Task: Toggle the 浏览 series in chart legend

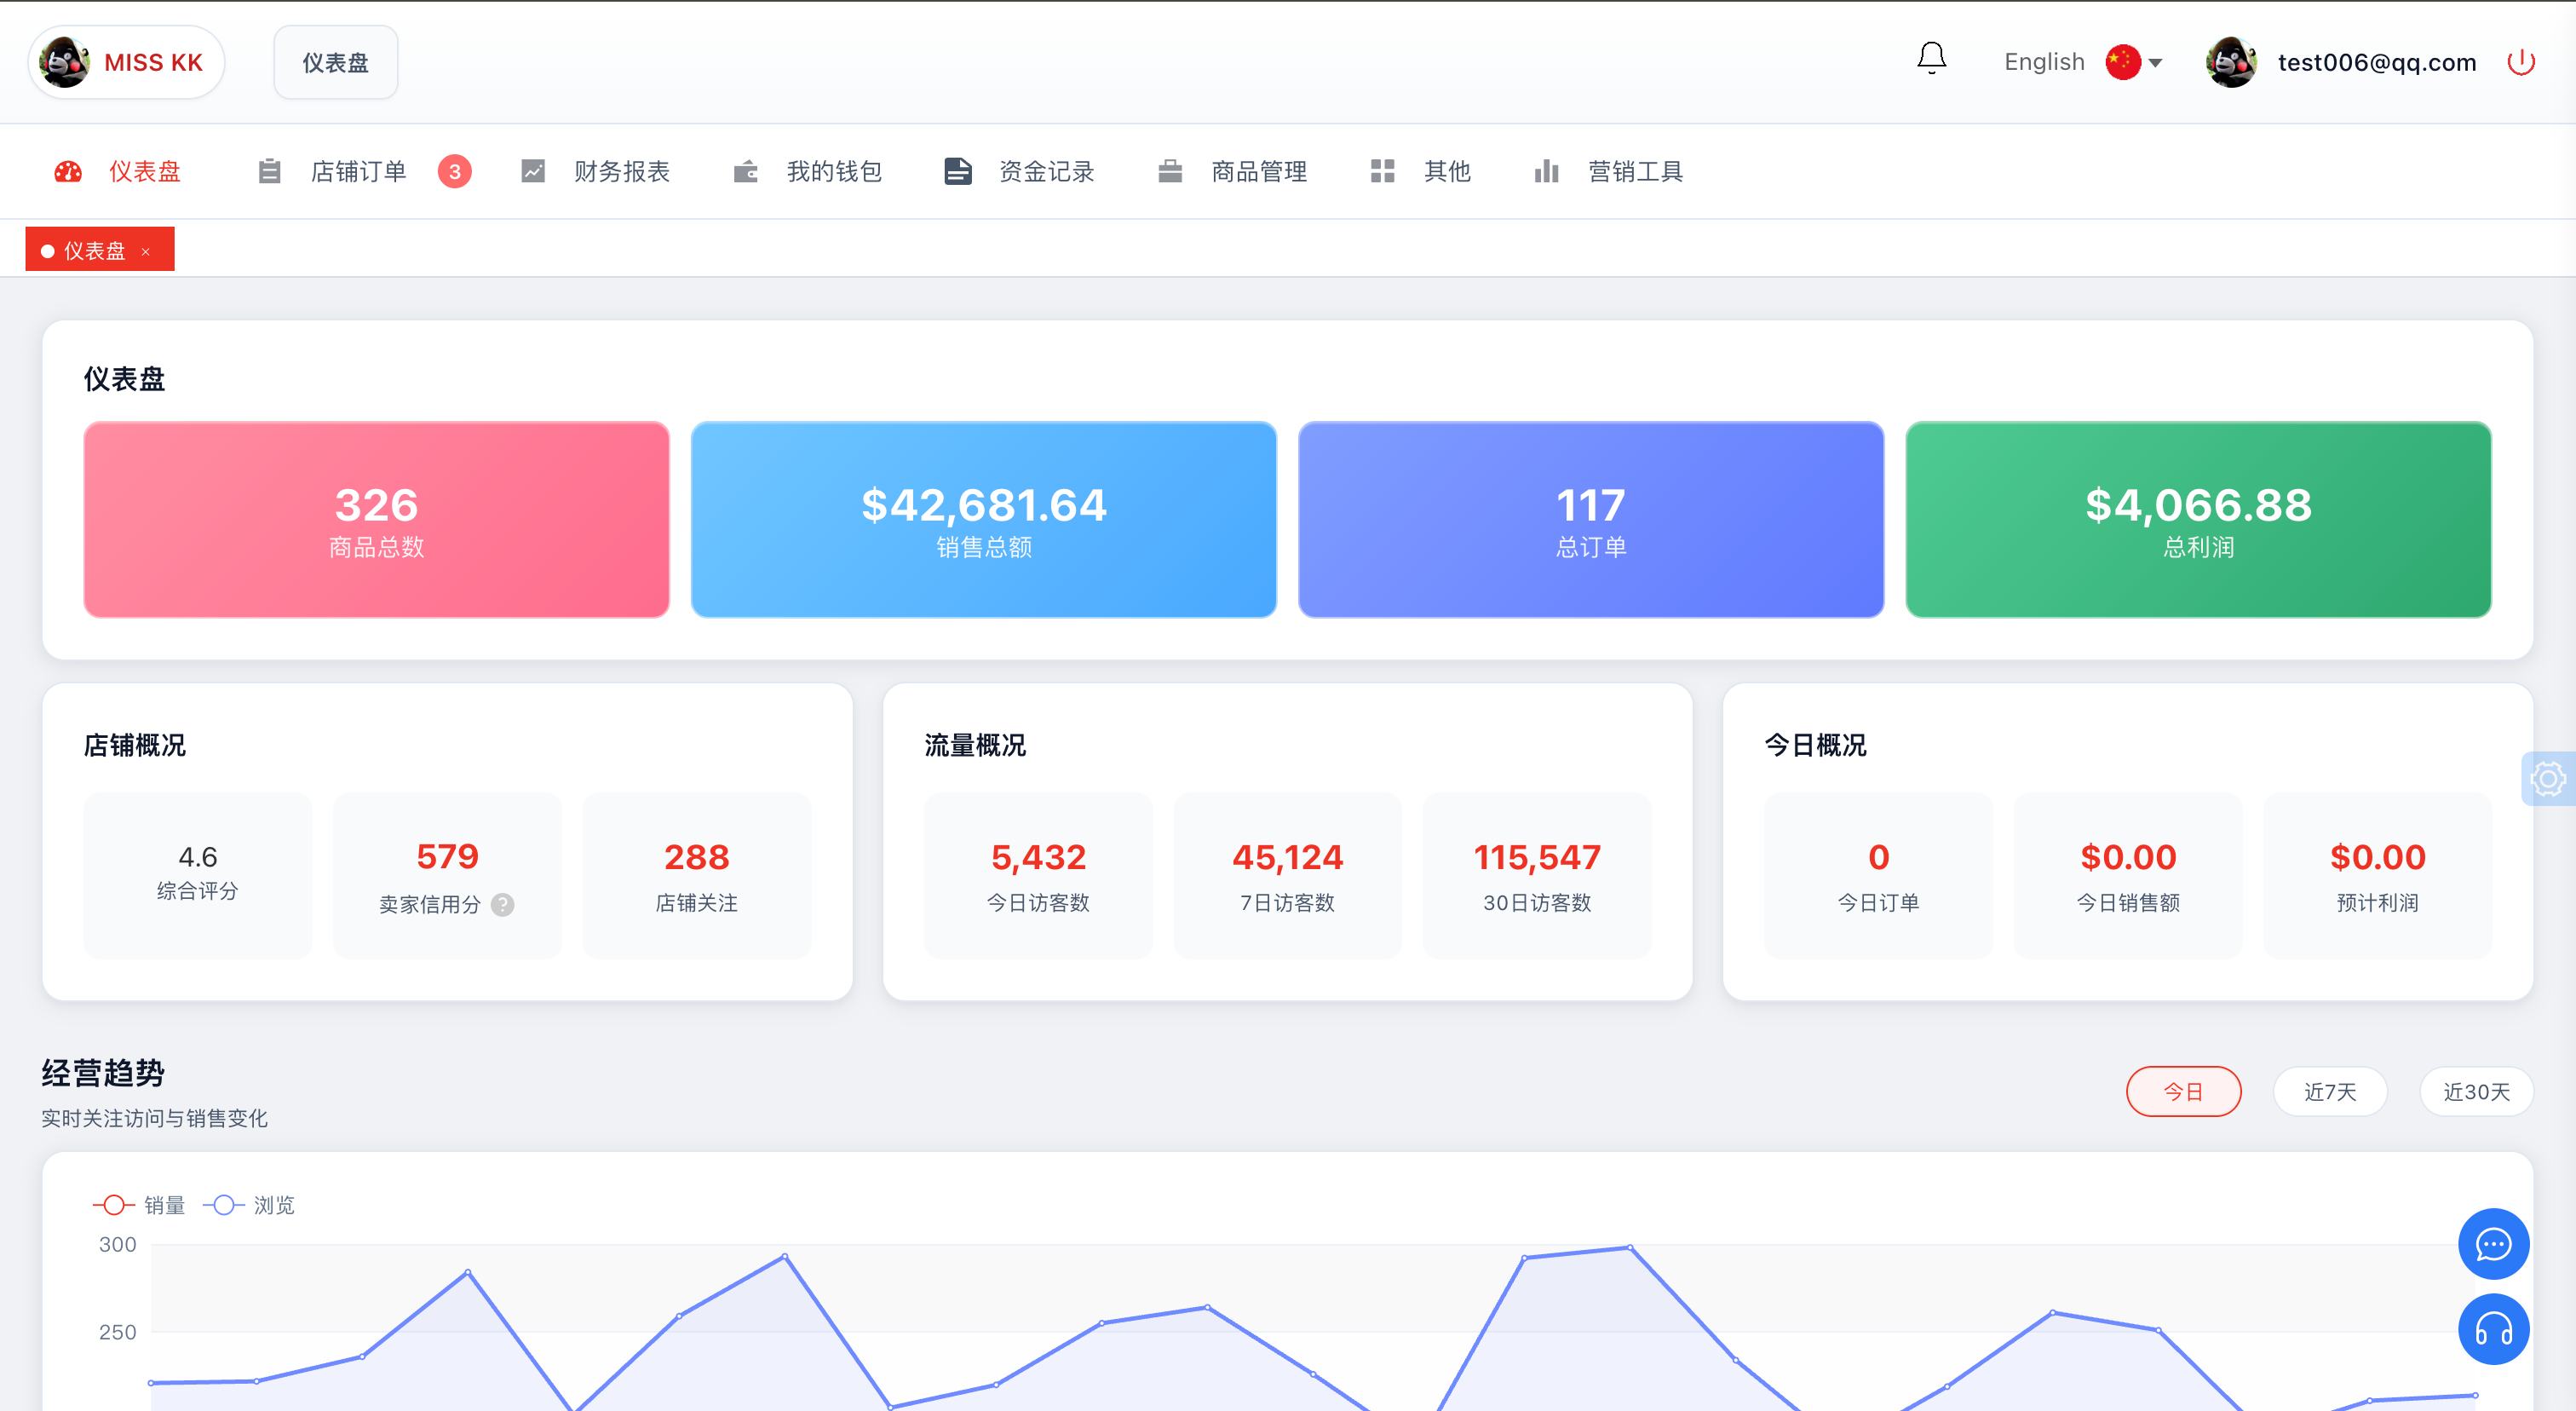Action: click(249, 1205)
